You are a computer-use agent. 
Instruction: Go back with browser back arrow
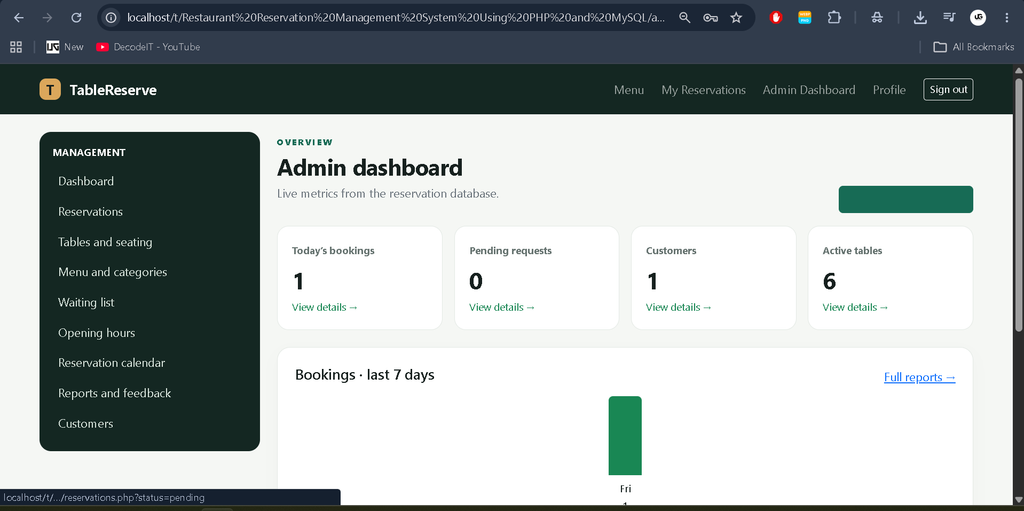pos(19,18)
